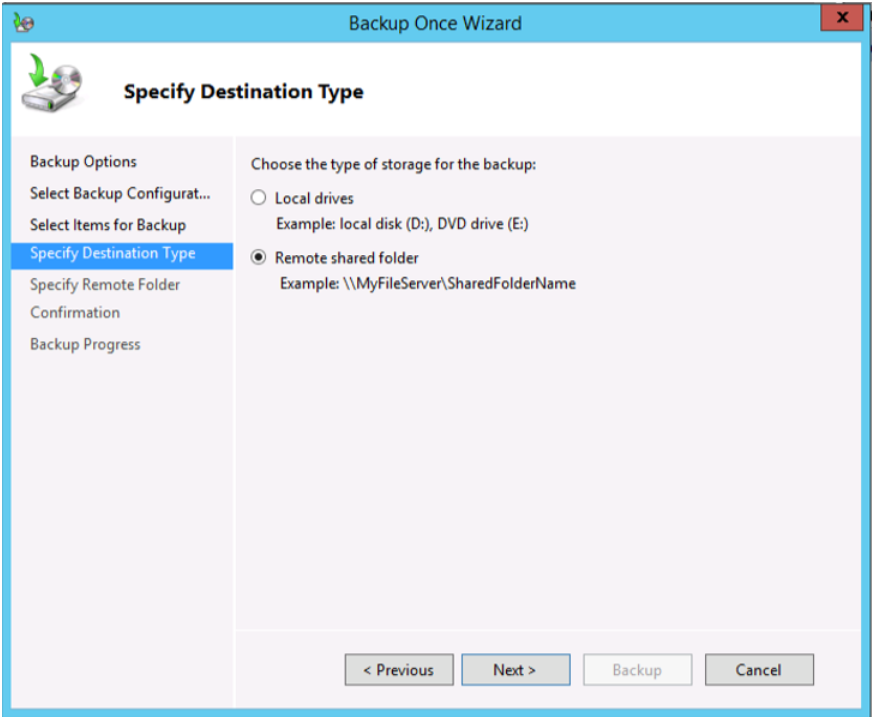
Task: Go to the Backup Options step
Action: coord(83,162)
